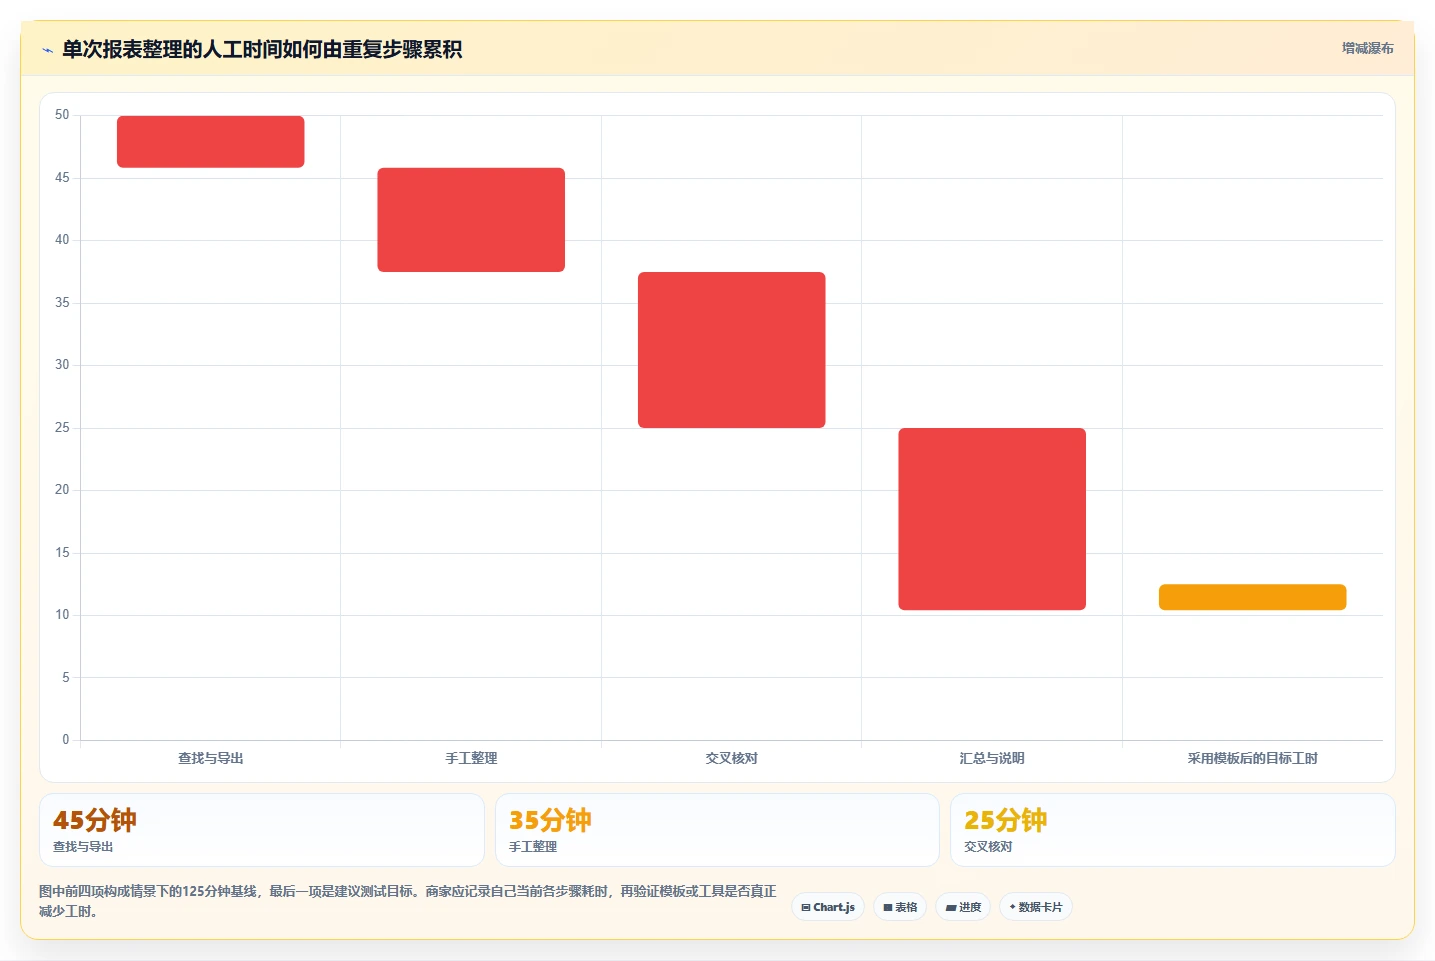
Task: Select the 数据卡片 tag chip
Action: pyautogui.click(x=1036, y=907)
